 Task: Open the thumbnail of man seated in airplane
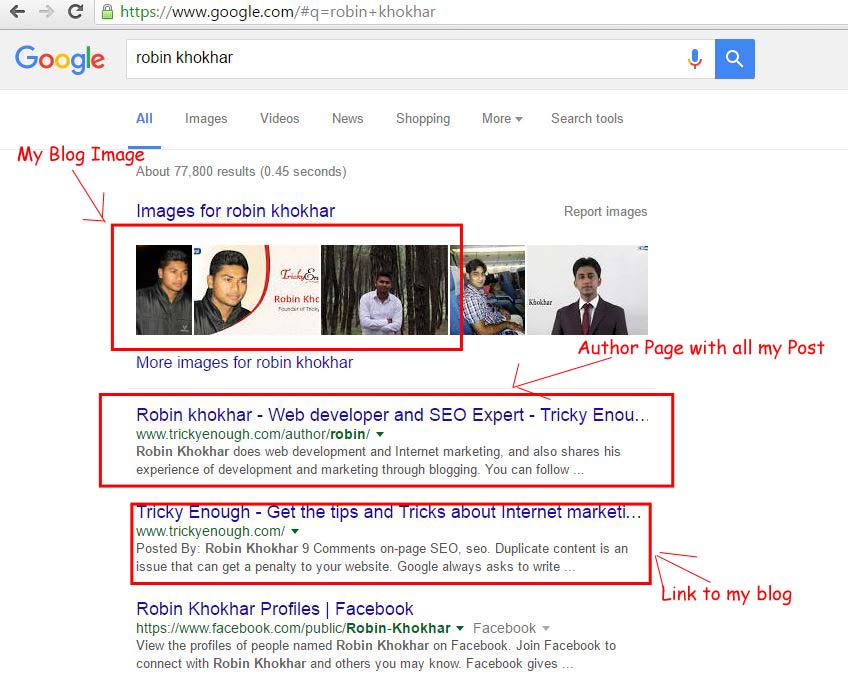[x=487, y=290]
